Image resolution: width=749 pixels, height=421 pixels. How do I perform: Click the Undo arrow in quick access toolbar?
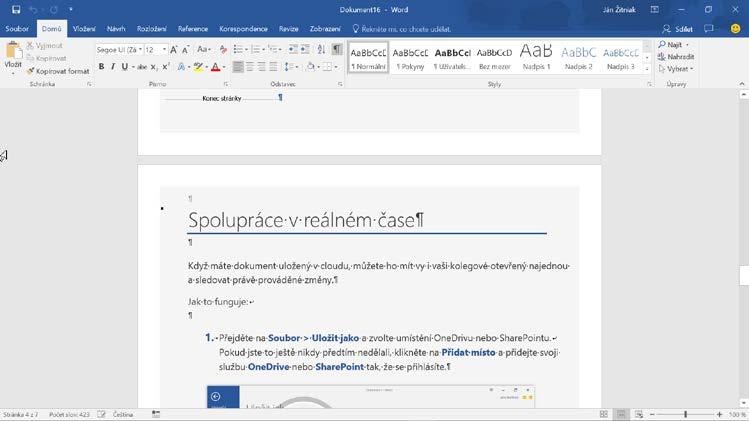(33, 10)
